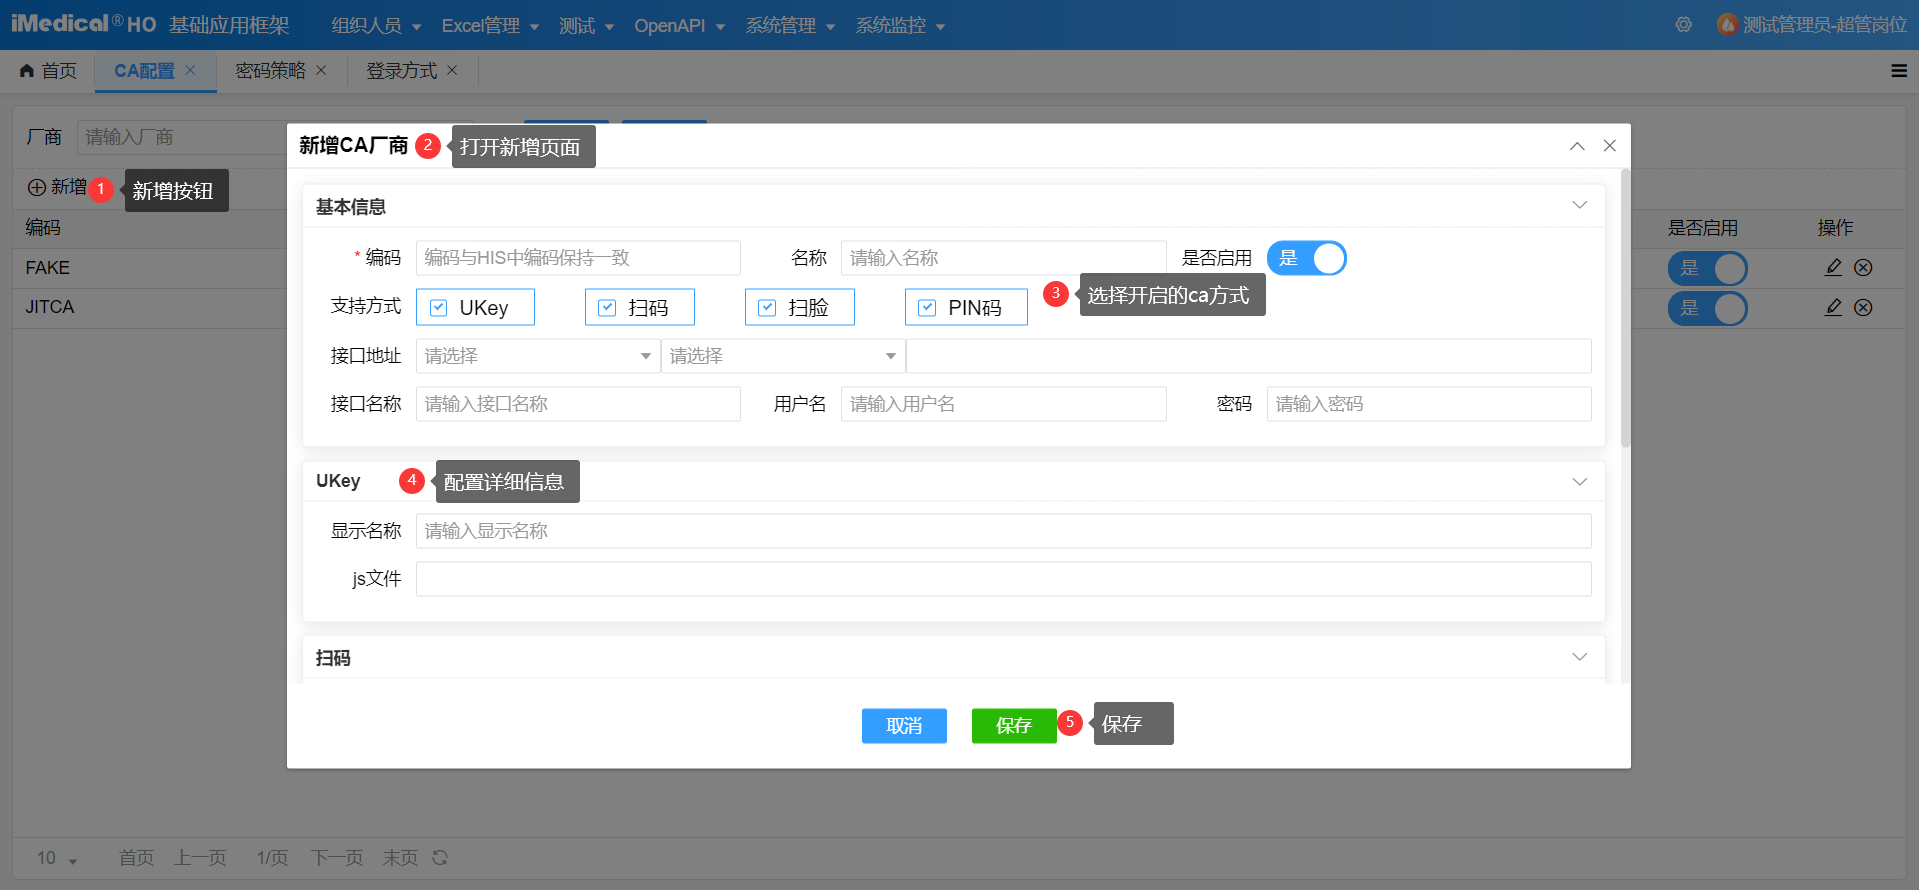Click the 新增 add button
1919x890 pixels.
click(x=57, y=187)
